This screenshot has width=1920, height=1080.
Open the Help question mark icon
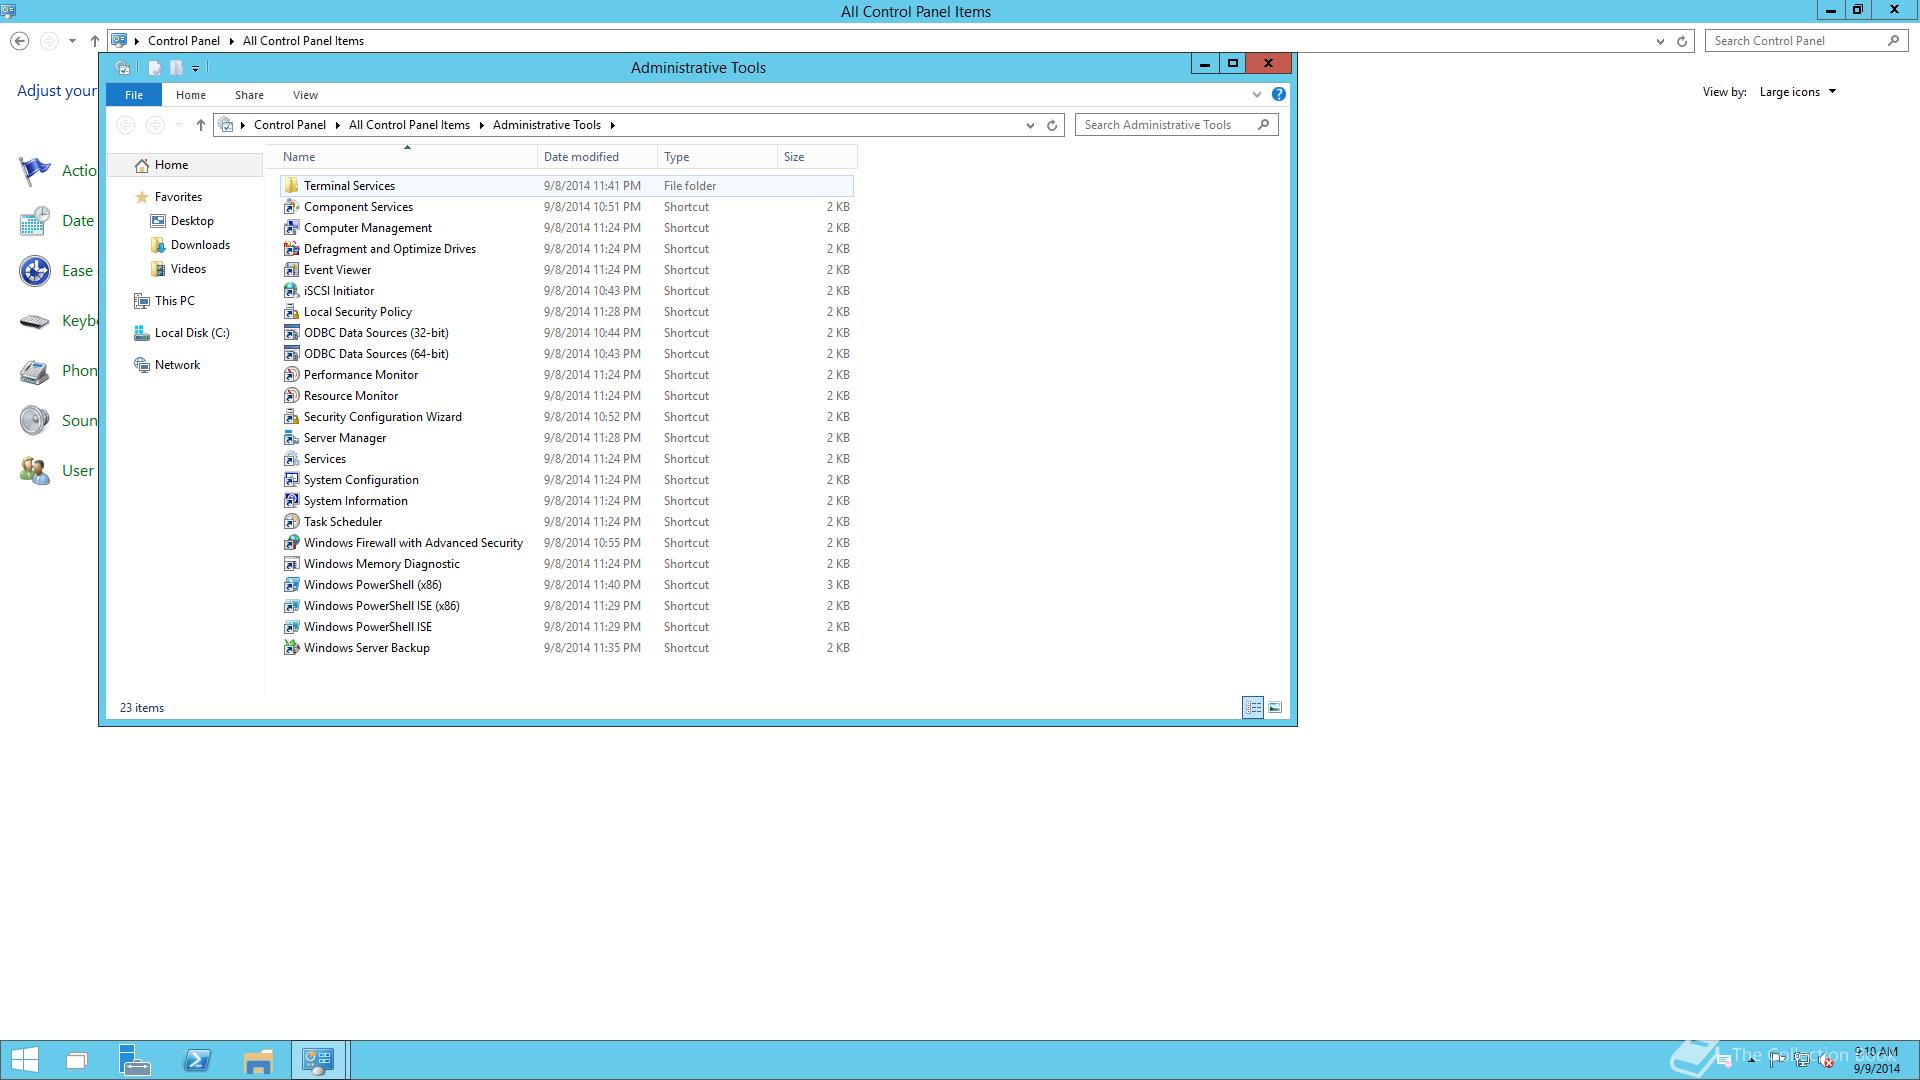pos(1278,94)
